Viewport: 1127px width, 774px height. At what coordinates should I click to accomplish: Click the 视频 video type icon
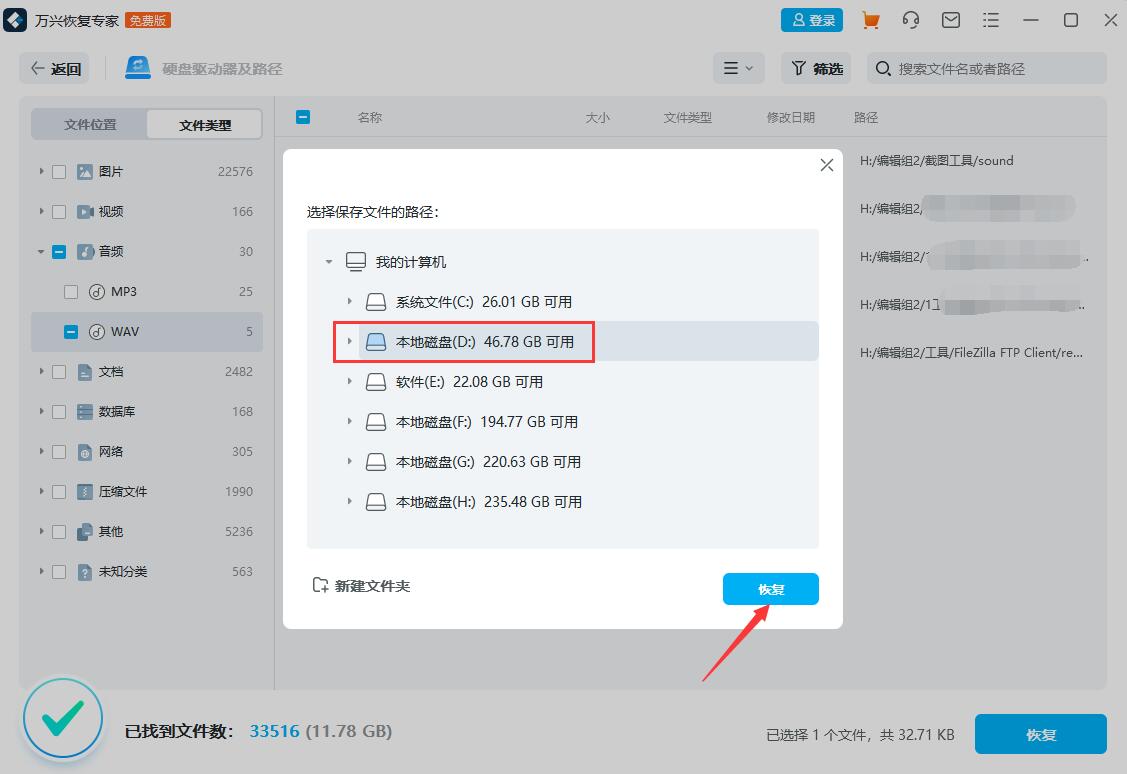85,211
